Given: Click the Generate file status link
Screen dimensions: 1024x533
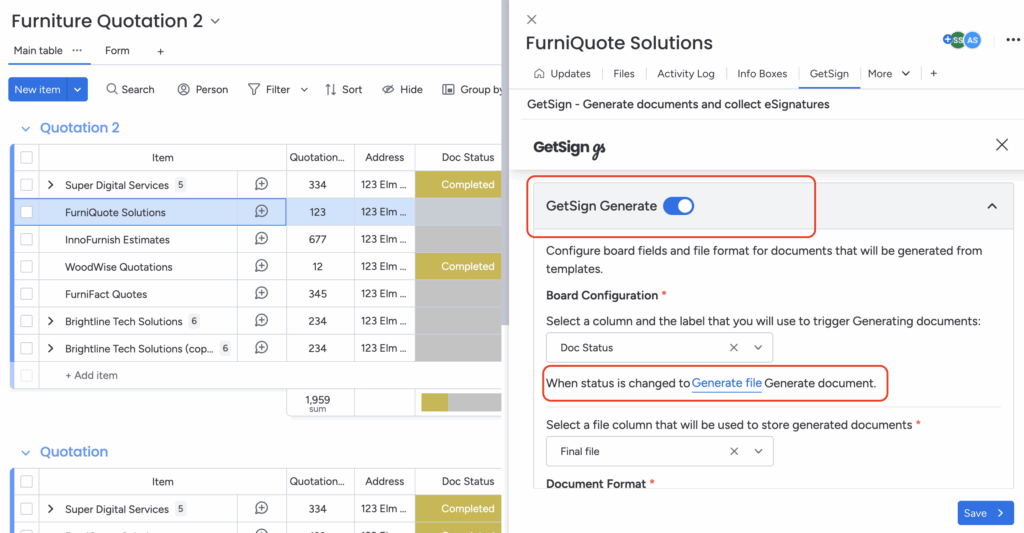Looking at the screenshot, I should click(x=727, y=383).
